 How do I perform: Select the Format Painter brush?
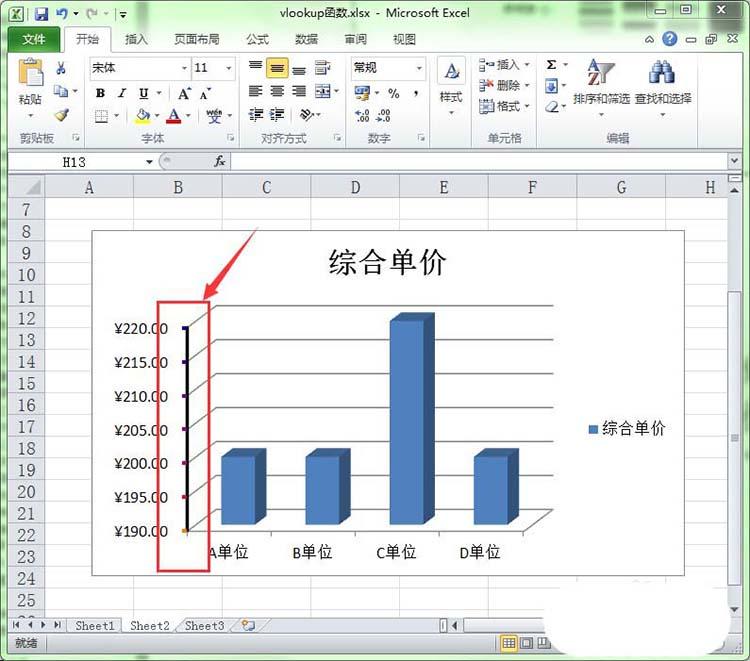tap(61, 115)
